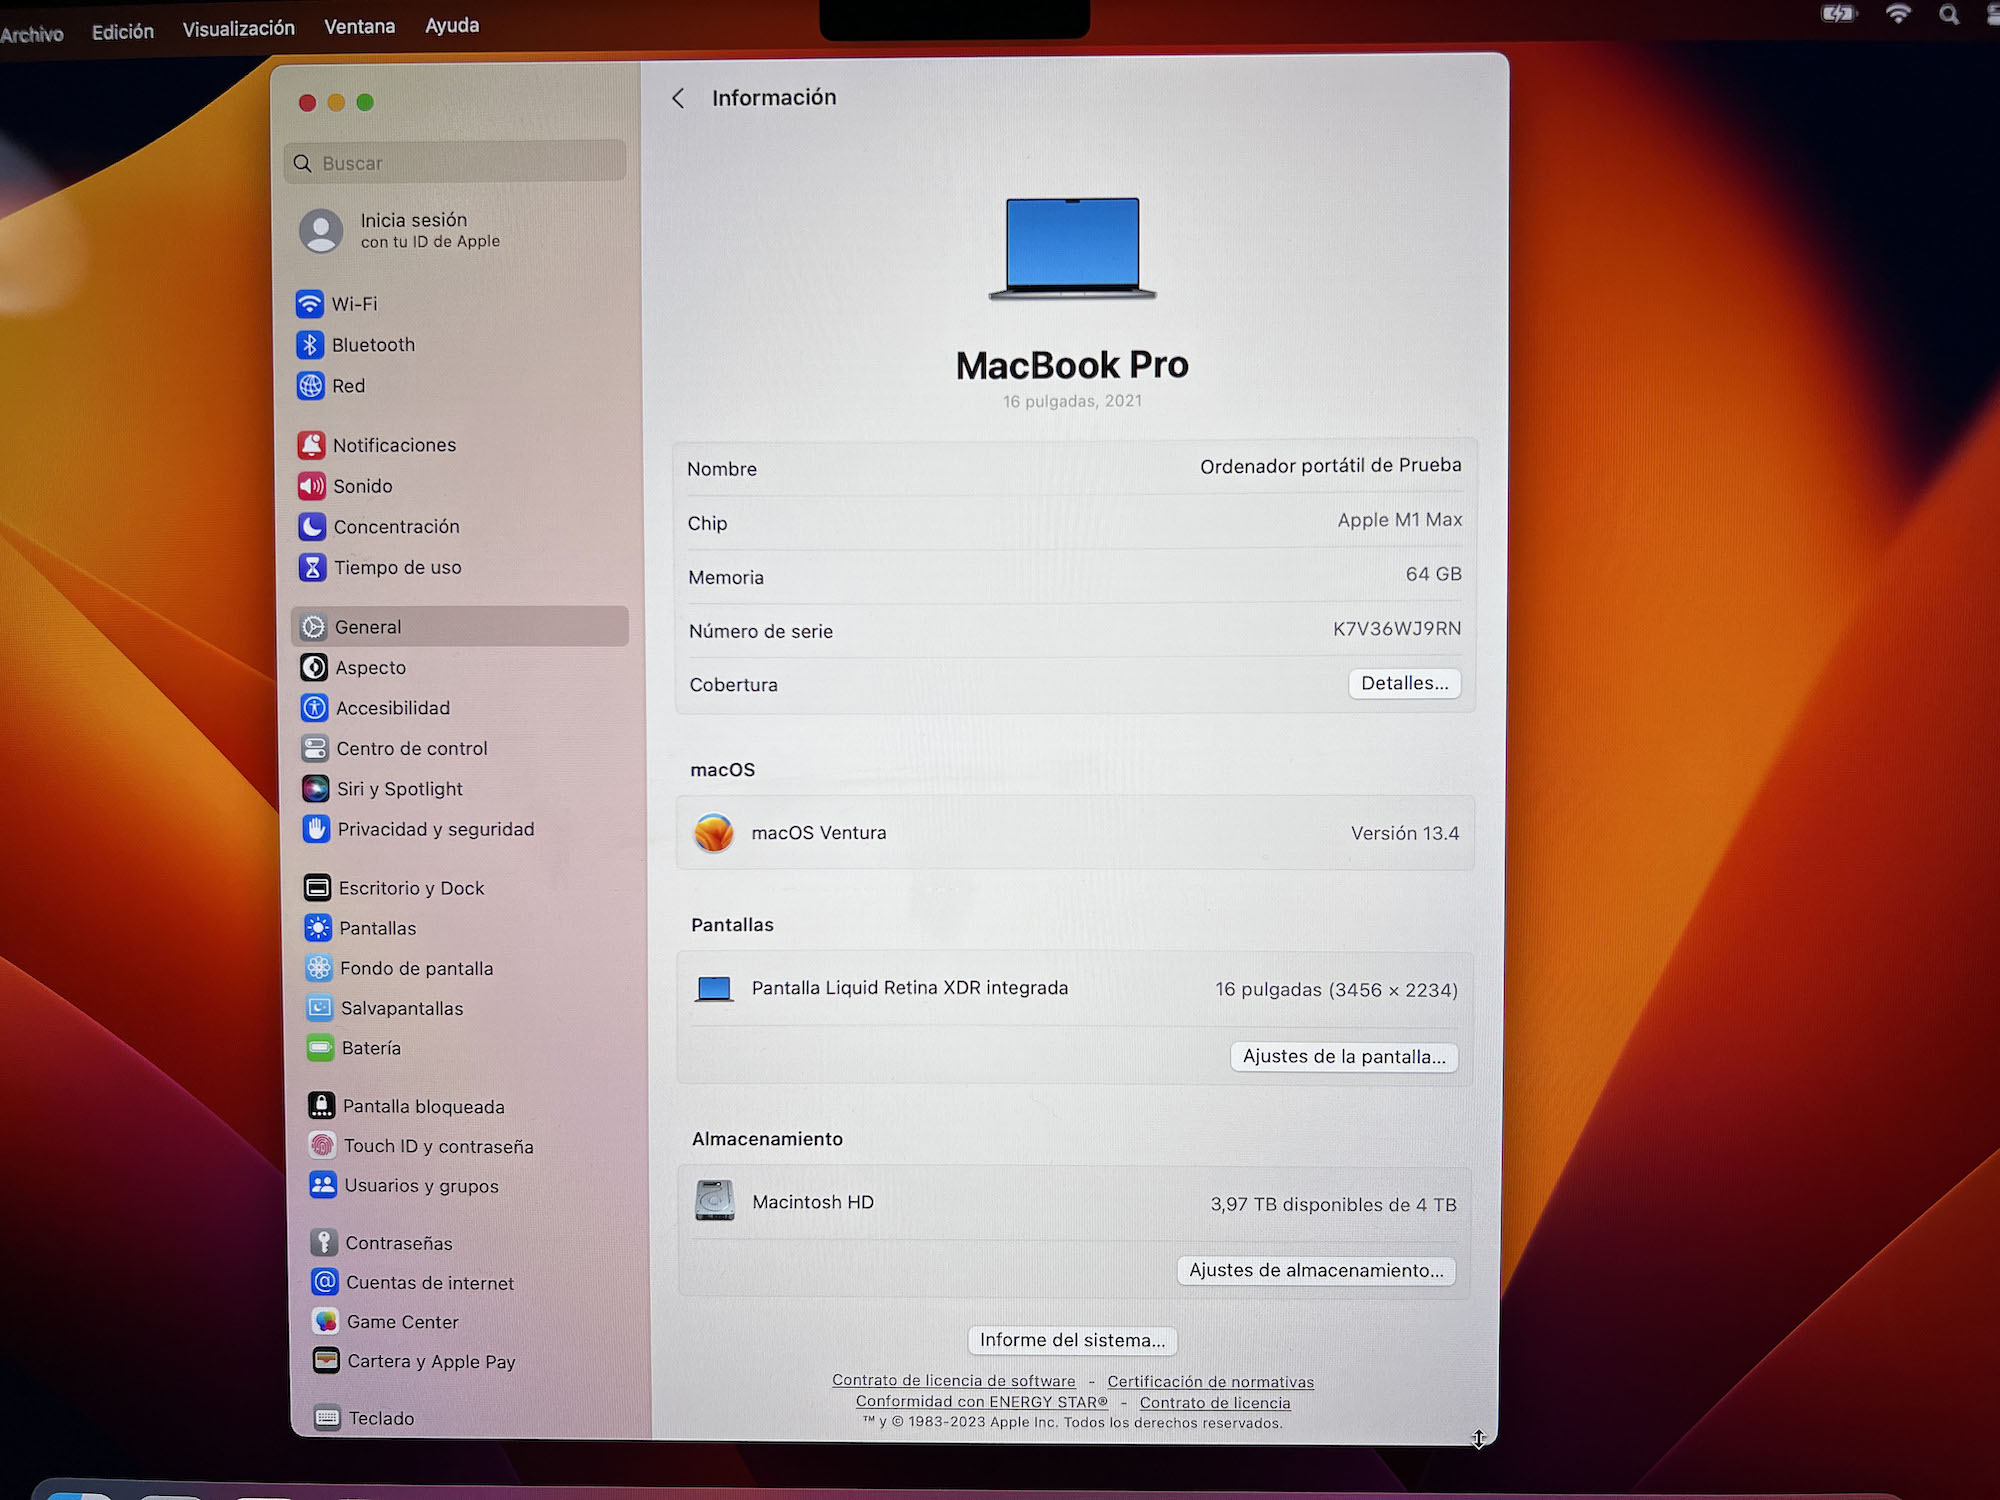This screenshot has height=1500, width=2000.
Task: Open Contraseñas key icon
Action: pyautogui.click(x=324, y=1243)
